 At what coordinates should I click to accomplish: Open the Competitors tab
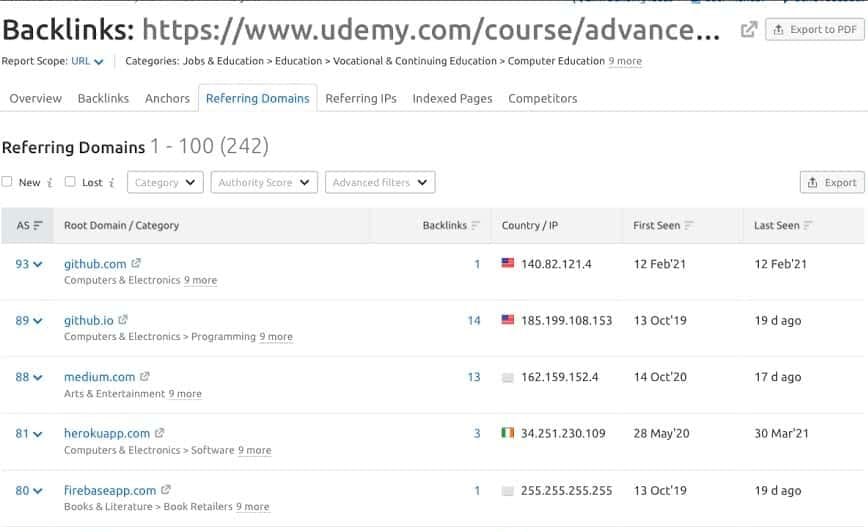(x=542, y=99)
